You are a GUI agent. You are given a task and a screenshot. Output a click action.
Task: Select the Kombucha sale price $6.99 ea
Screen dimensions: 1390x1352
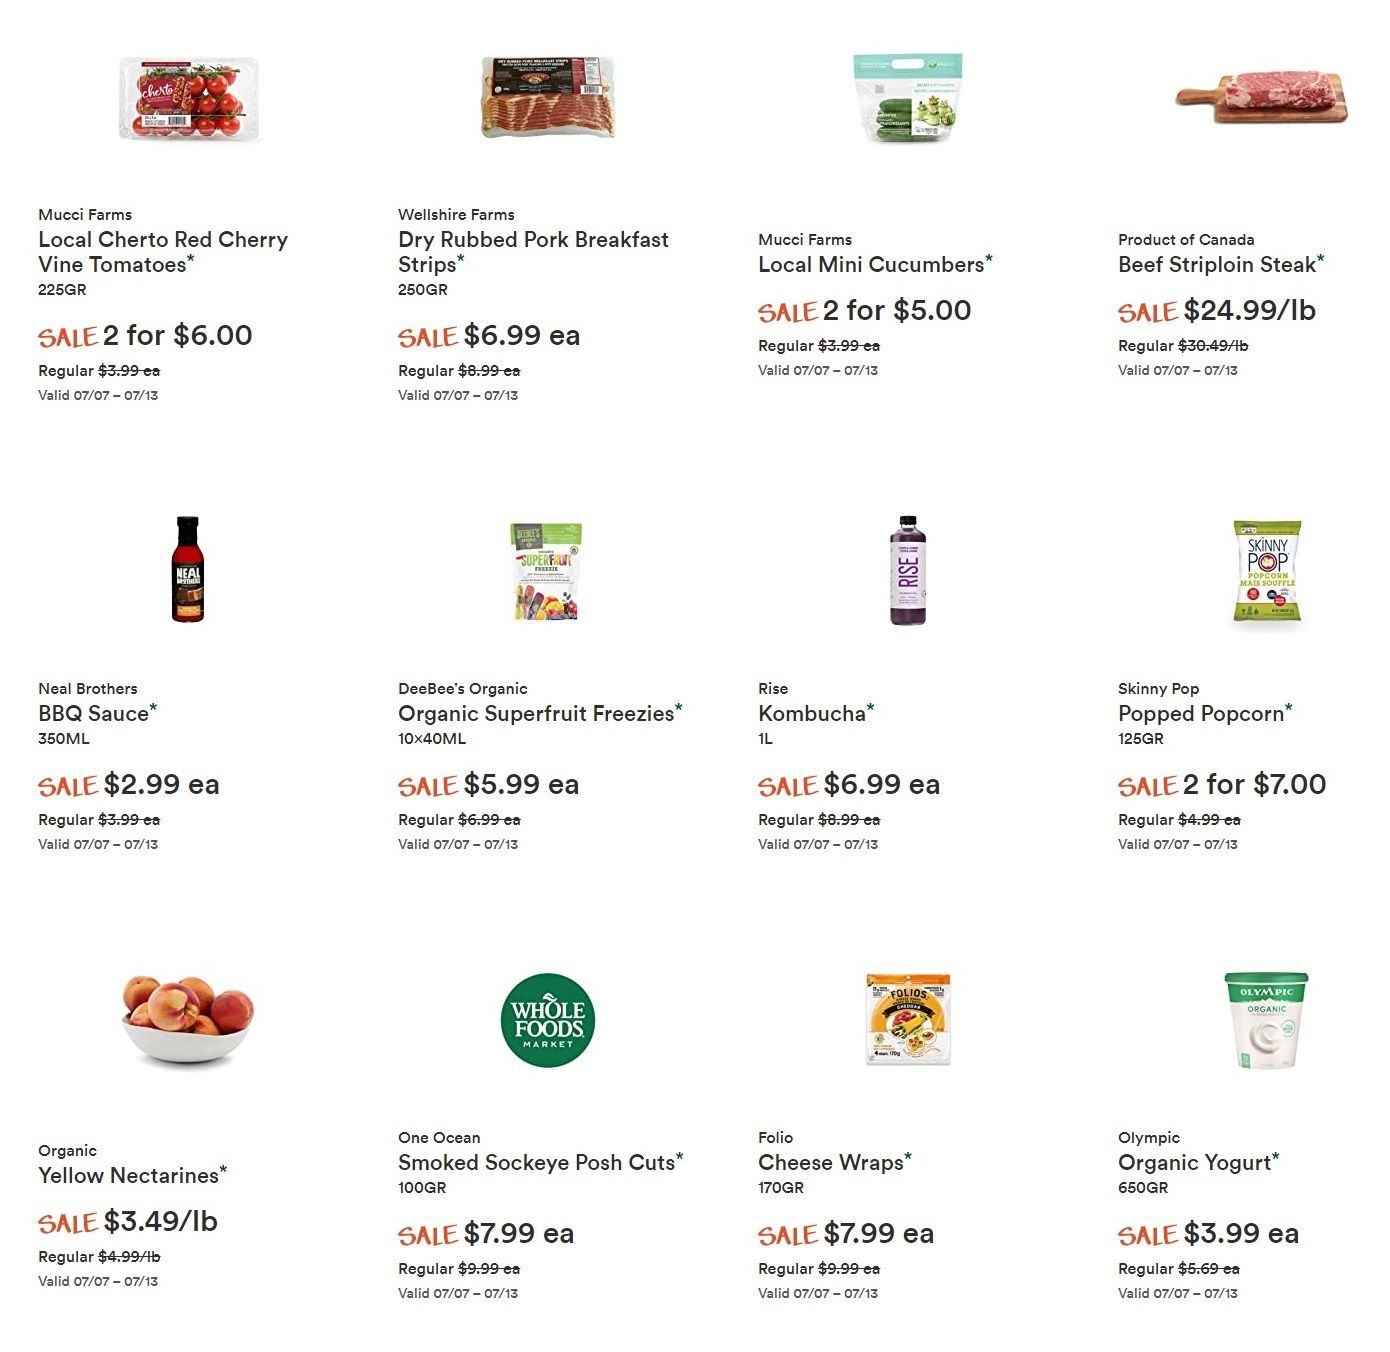pyautogui.click(x=881, y=785)
